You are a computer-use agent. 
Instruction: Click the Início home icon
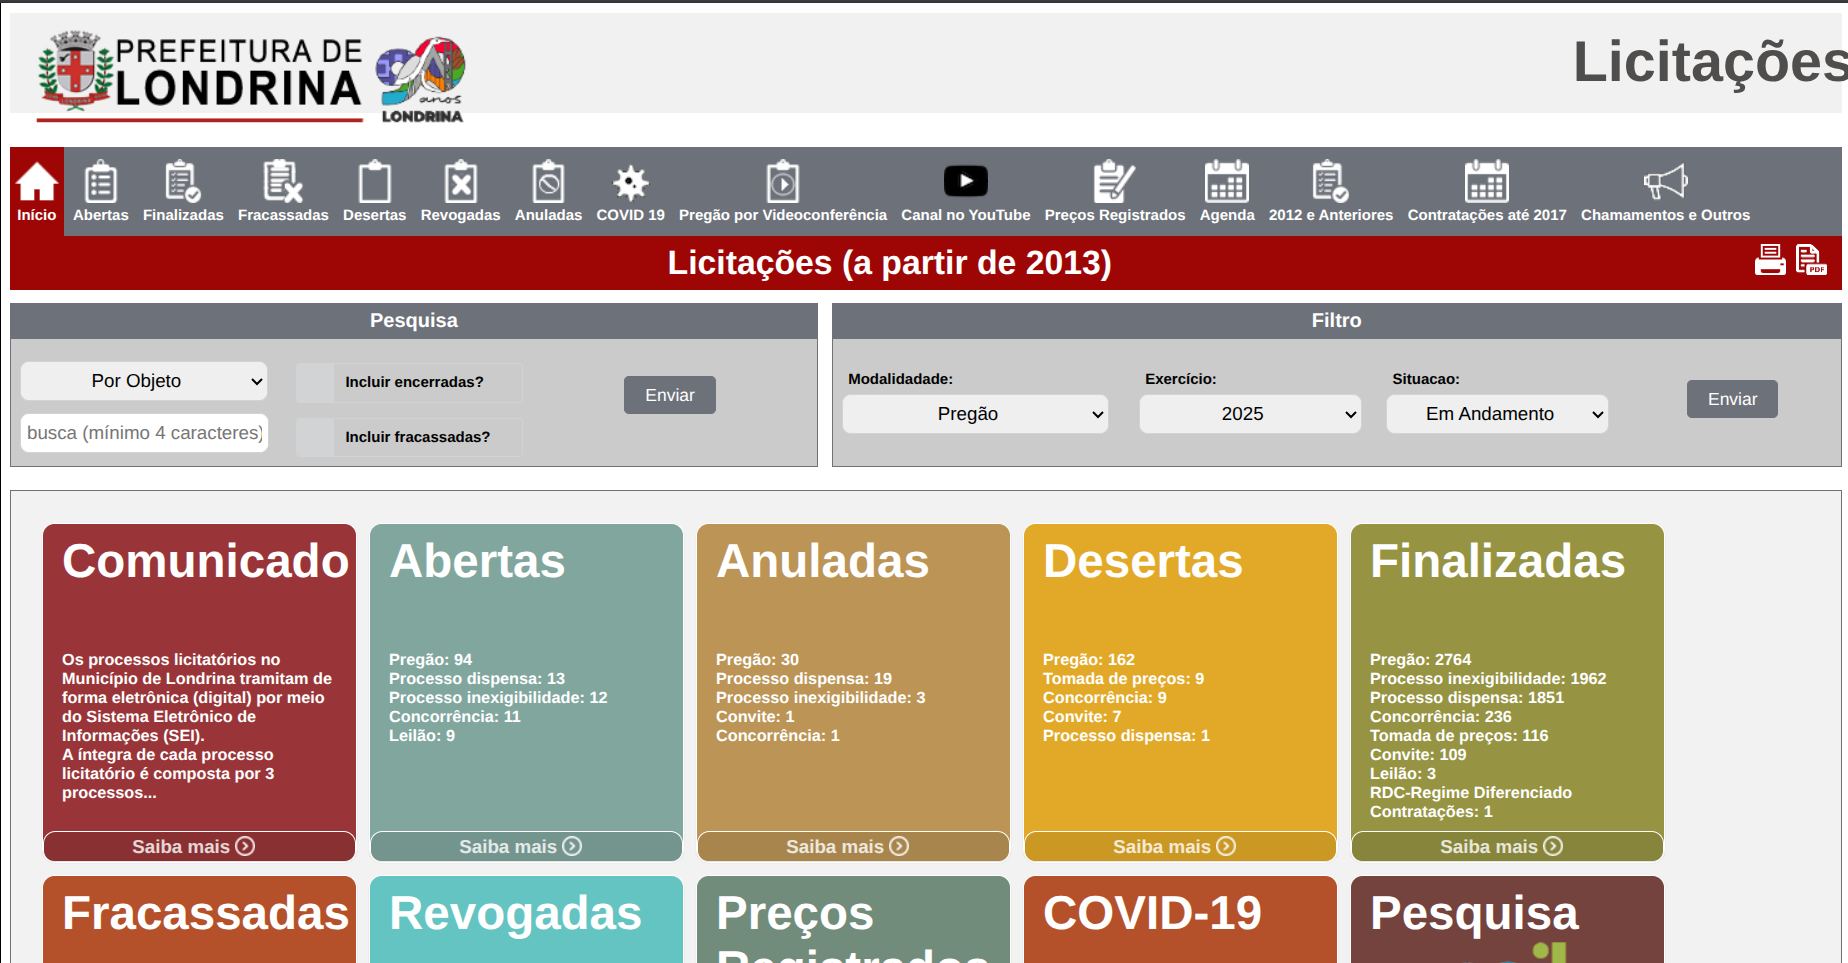tap(37, 183)
